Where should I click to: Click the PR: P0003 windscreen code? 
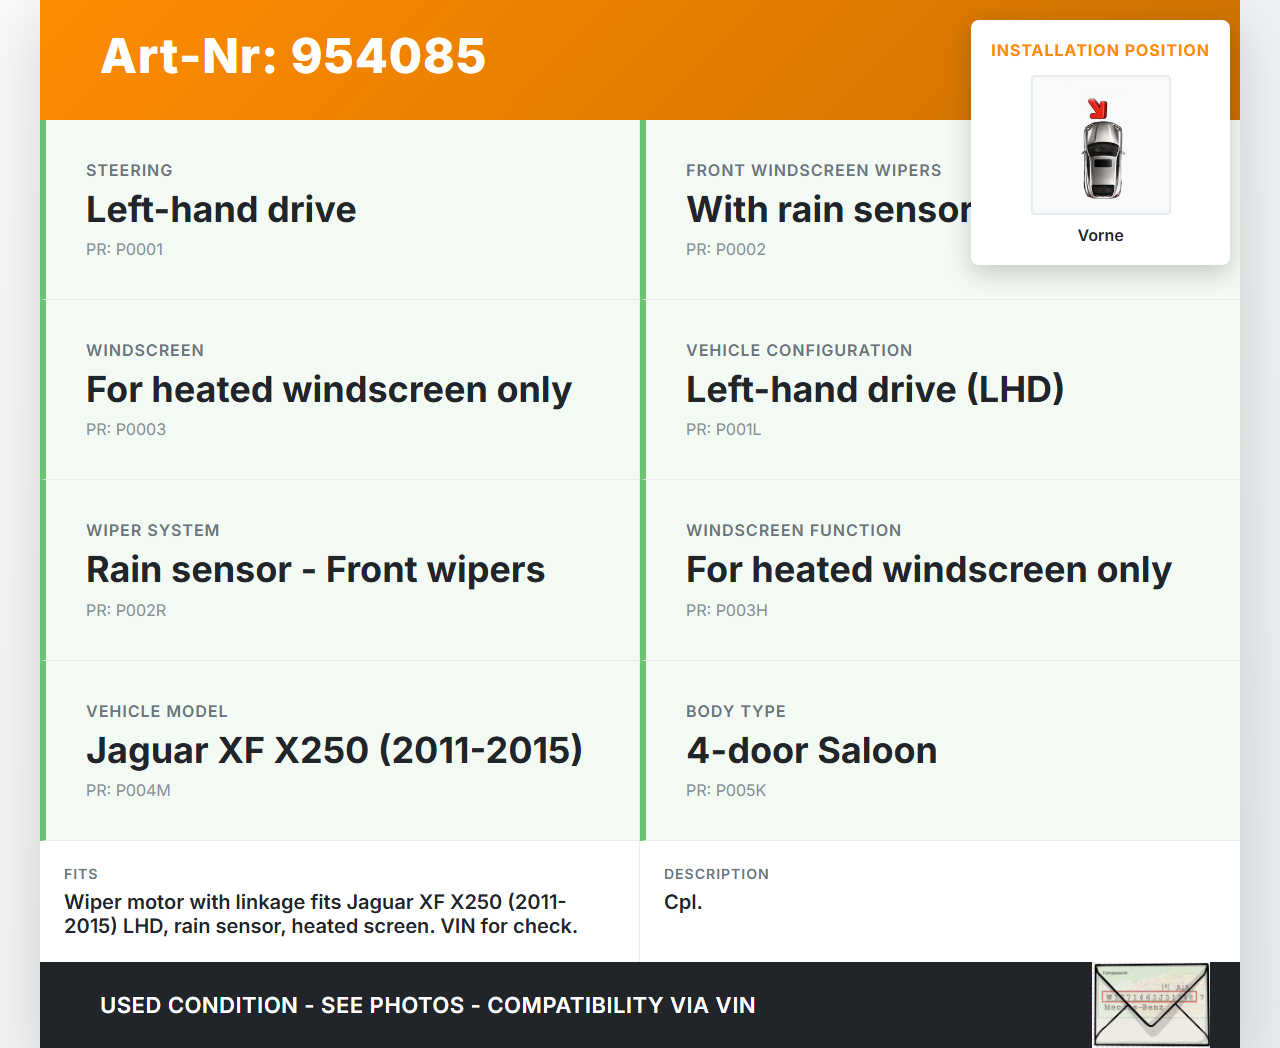click(126, 430)
